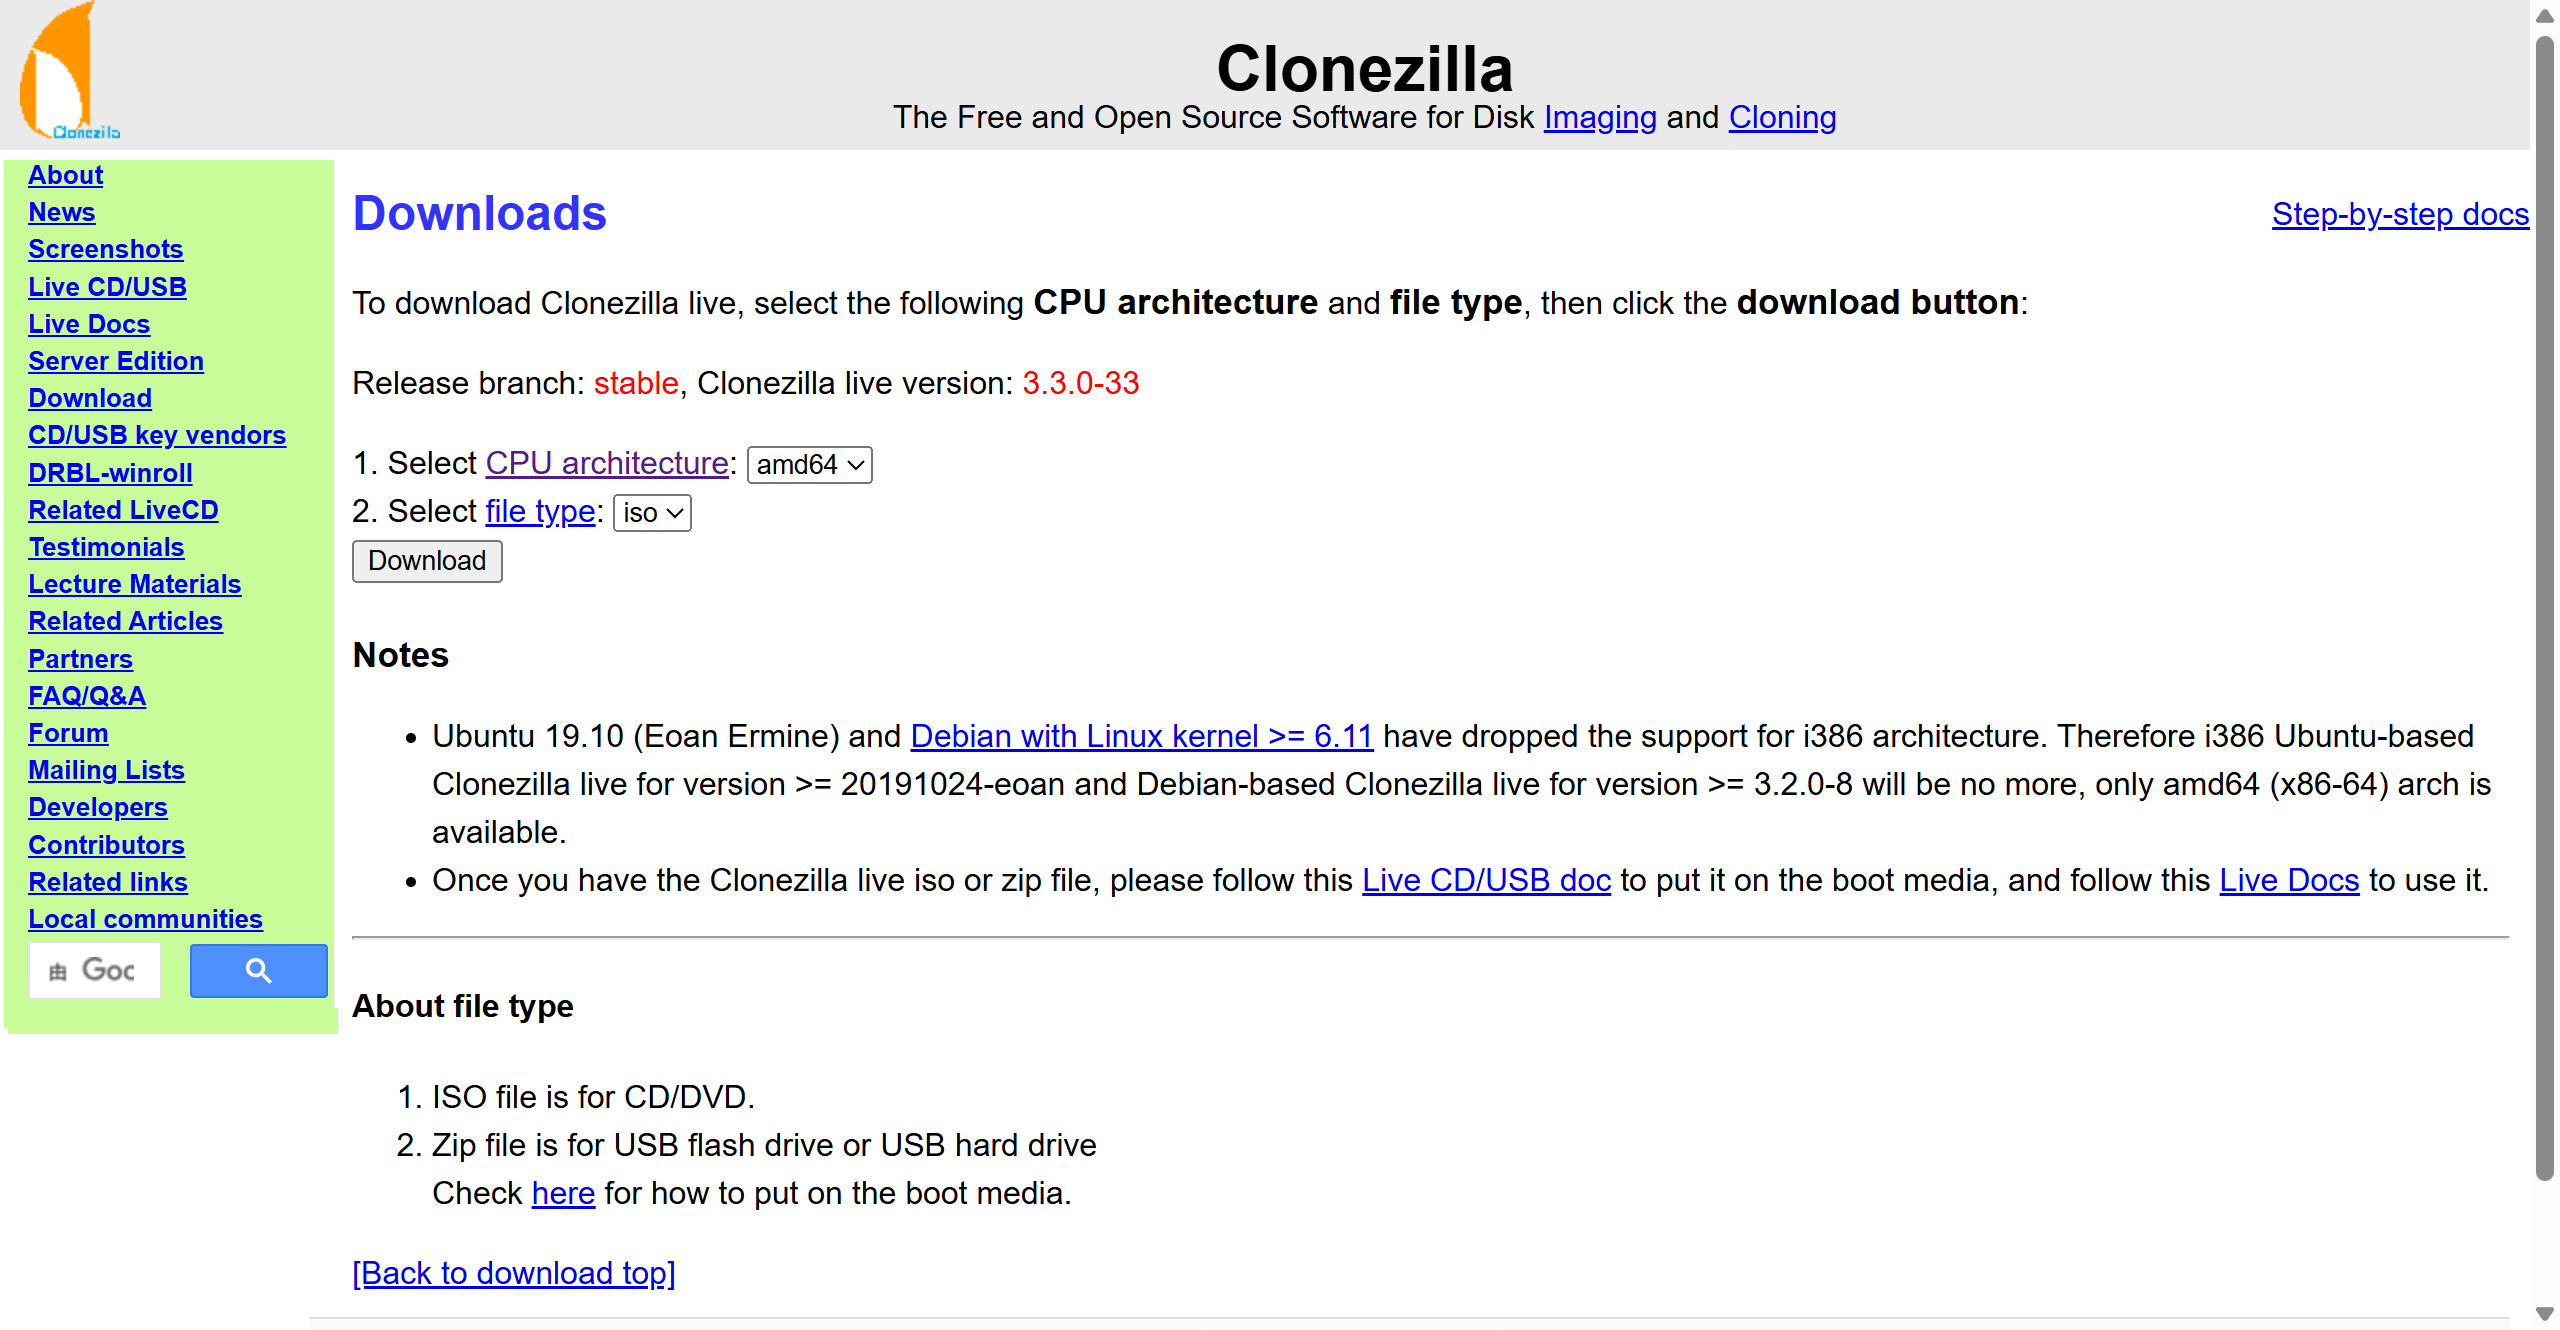The height and width of the screenshot is (1330, 2560).
Task: Click the Google search input field
Action: (95, 971)
